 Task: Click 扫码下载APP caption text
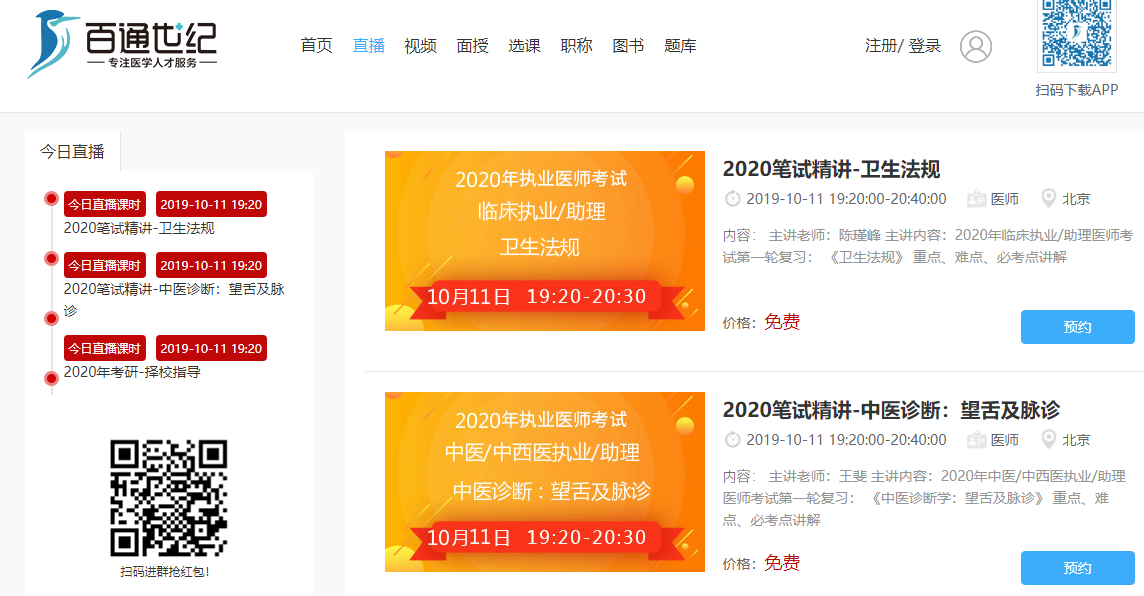[1077, 90]
